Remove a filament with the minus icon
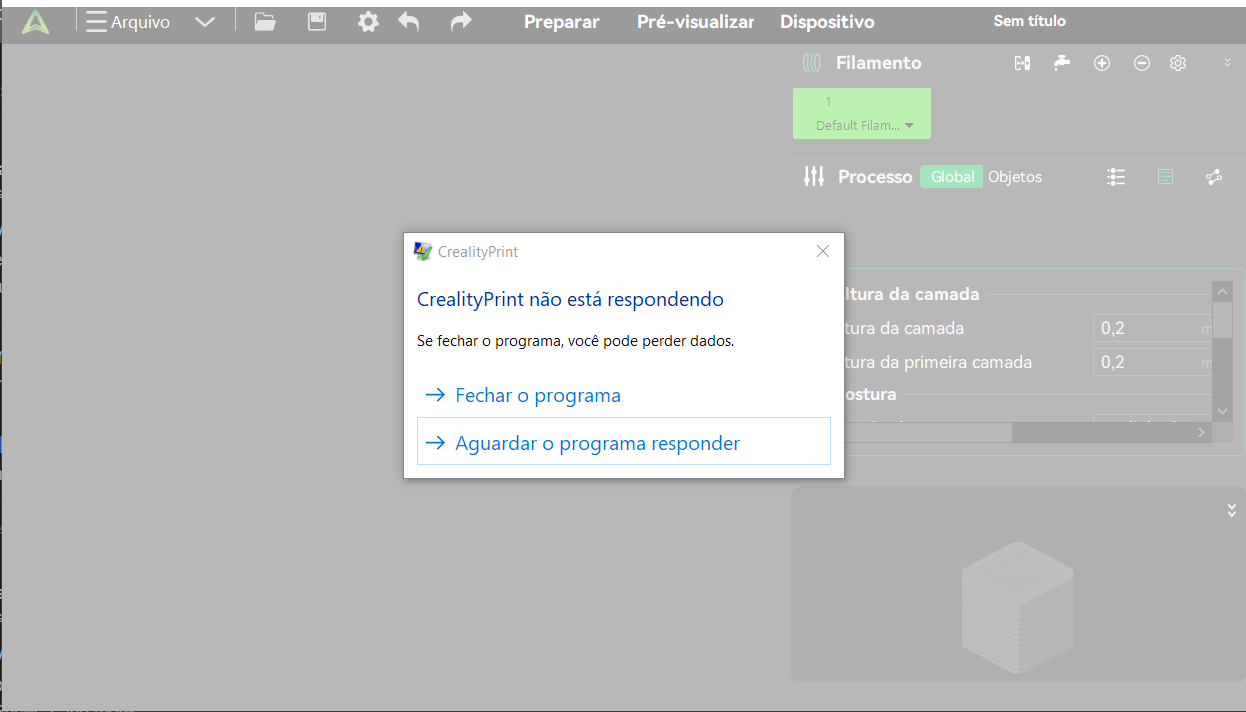The image size is (1246, 712). [1142, 63]
